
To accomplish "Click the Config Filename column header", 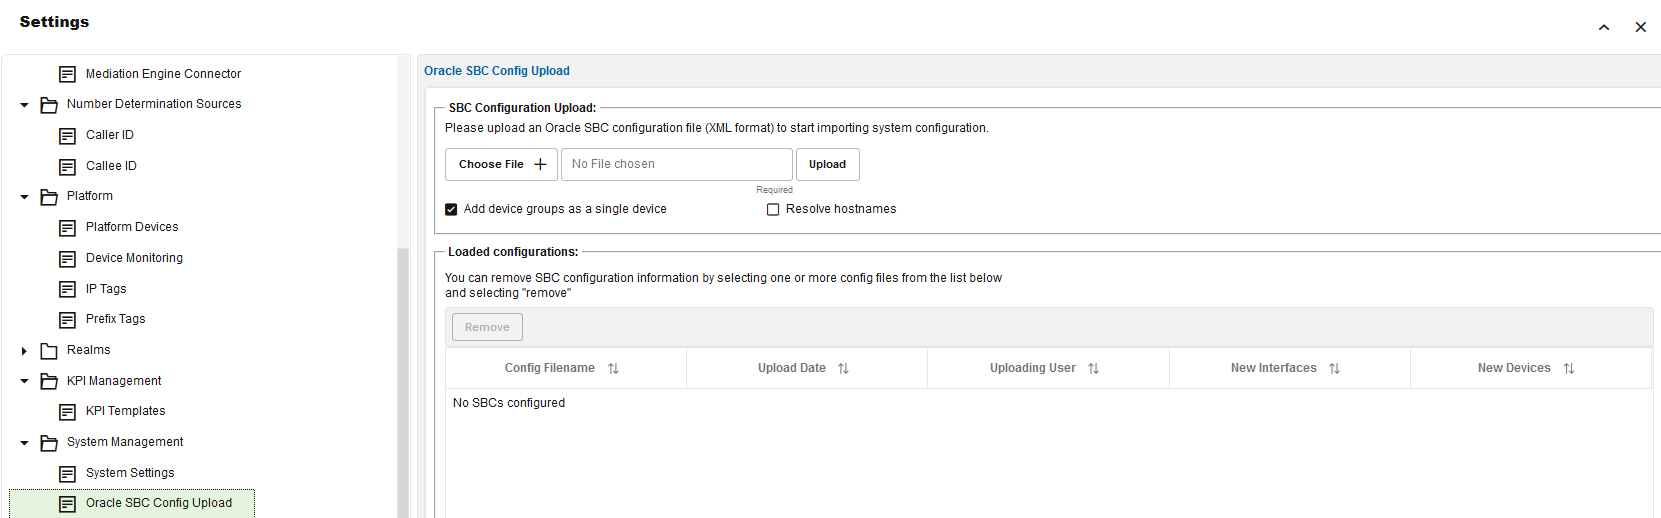I will [x=566, y=368].
